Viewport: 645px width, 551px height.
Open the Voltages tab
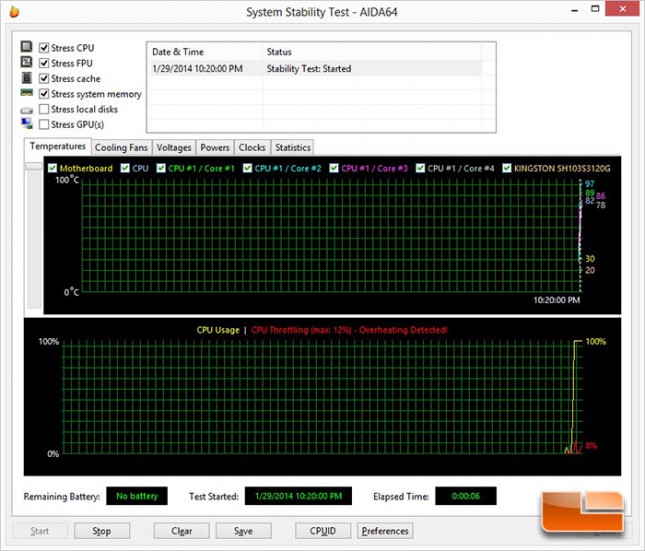click(x=174, y=147)
